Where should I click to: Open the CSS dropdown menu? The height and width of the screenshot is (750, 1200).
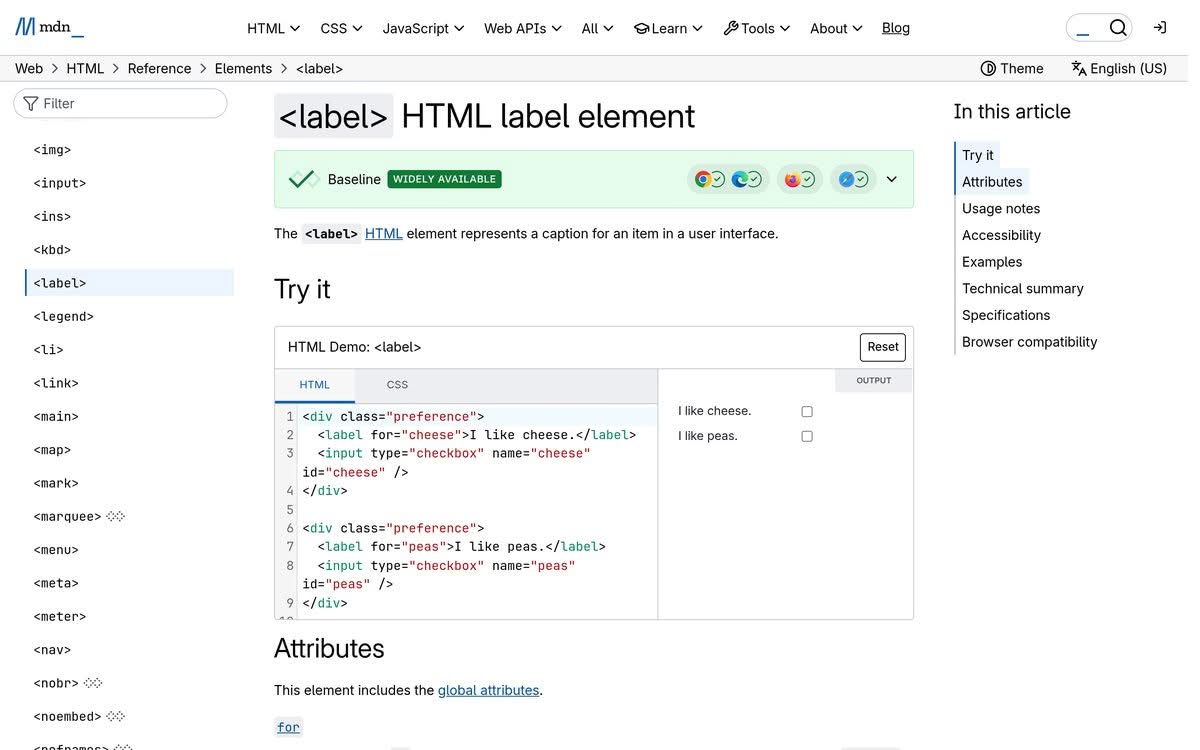tap(341, 28)
